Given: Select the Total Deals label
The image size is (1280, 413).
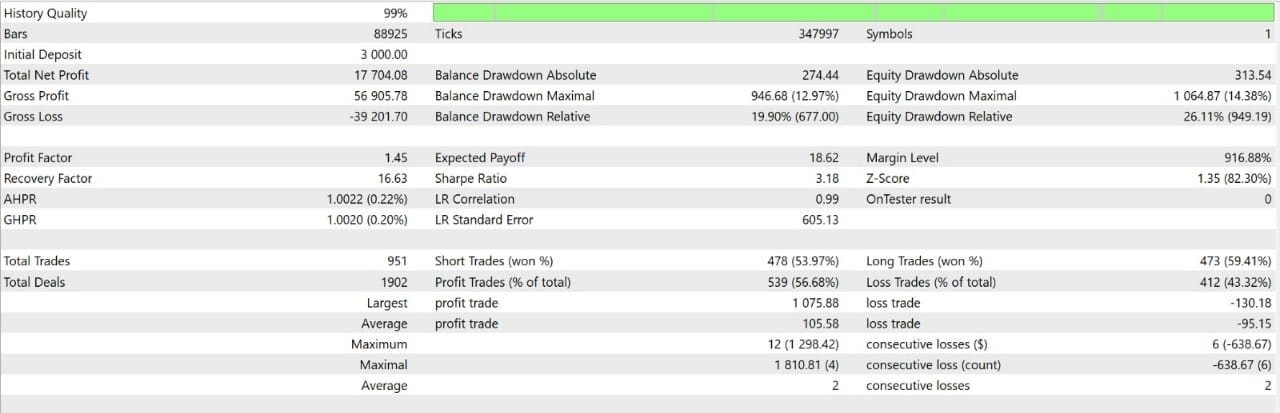Looking at the screenshot, I should 34,282.
